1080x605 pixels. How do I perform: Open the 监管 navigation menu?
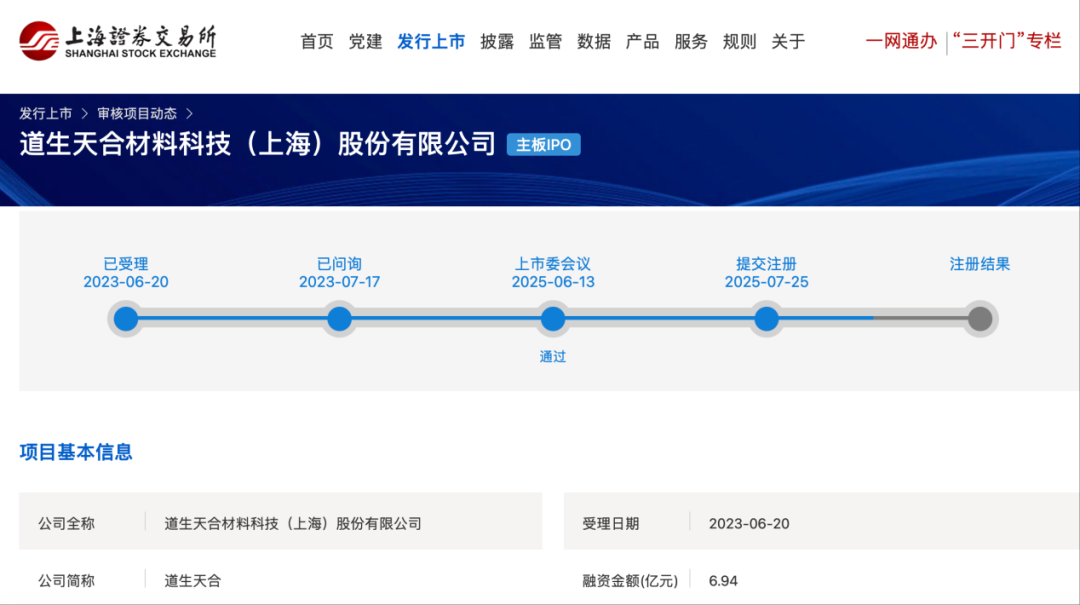tap(545, 41)
